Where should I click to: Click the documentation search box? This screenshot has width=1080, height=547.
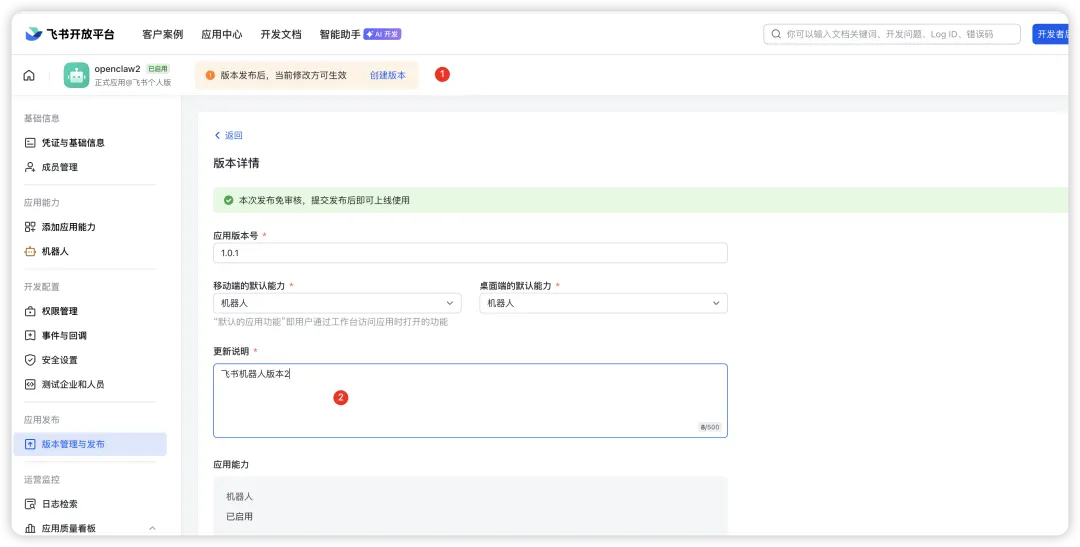(x=892, y=34)
